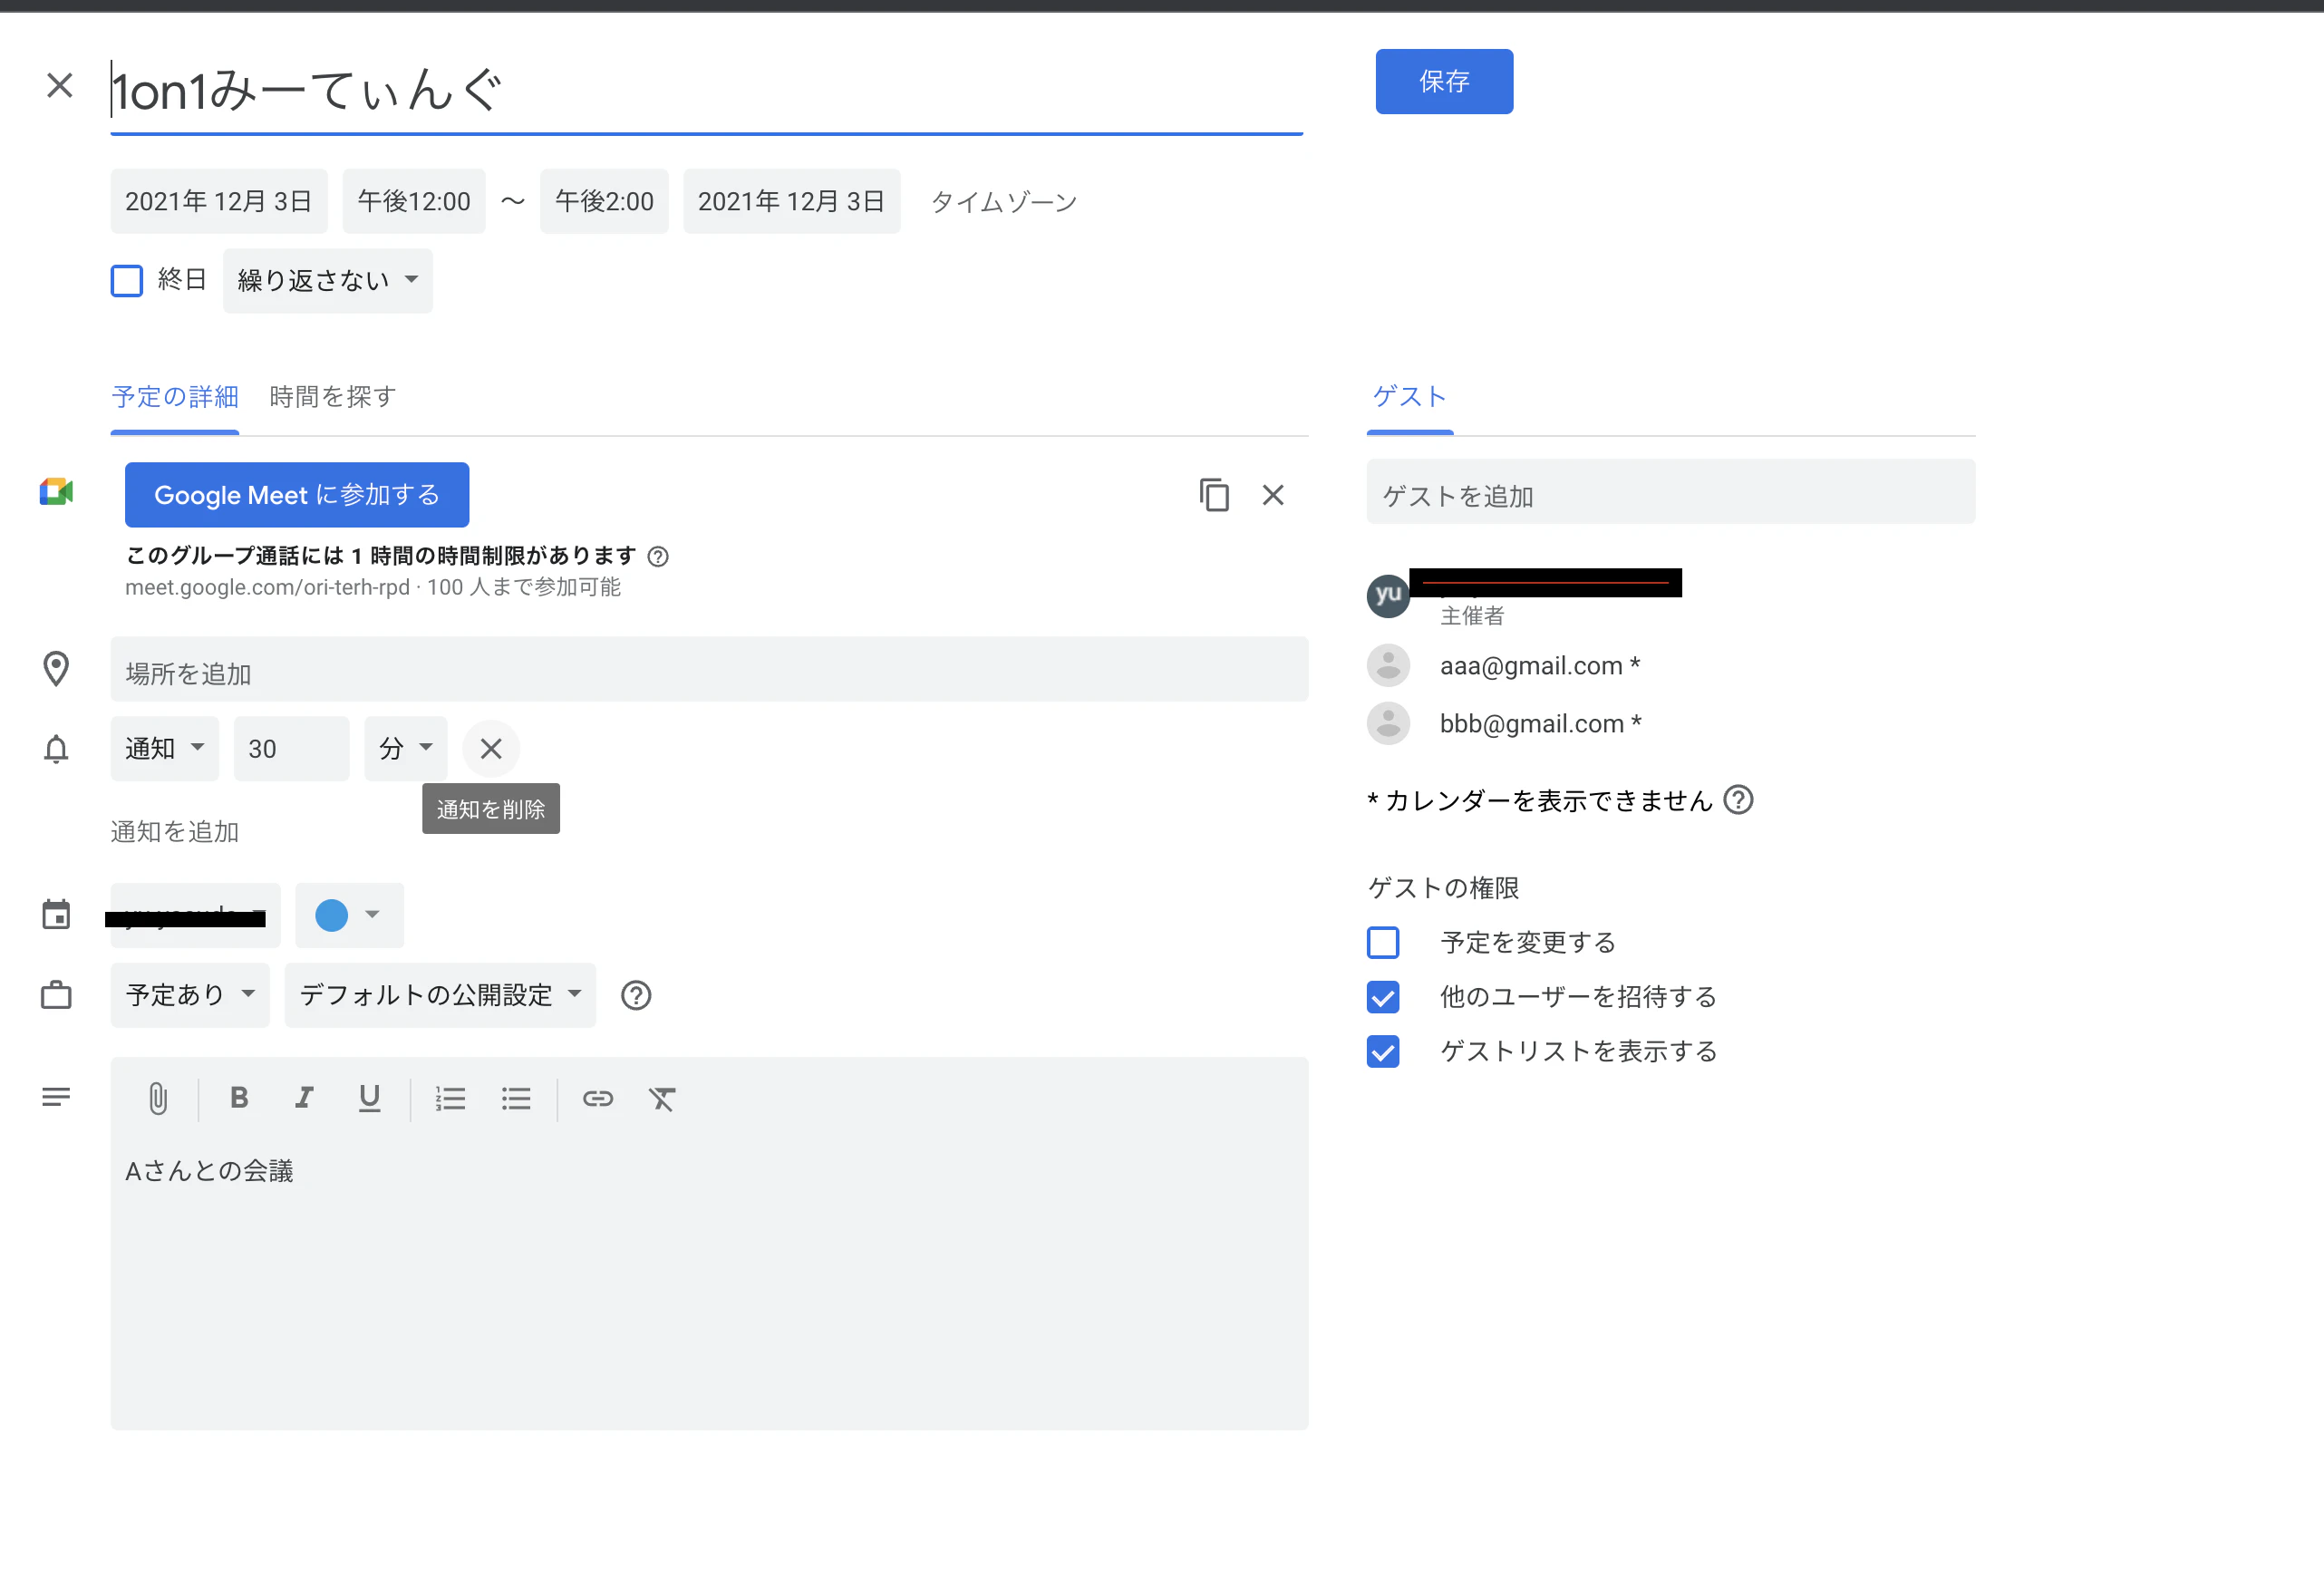Click the event title field

pos(707,90)
